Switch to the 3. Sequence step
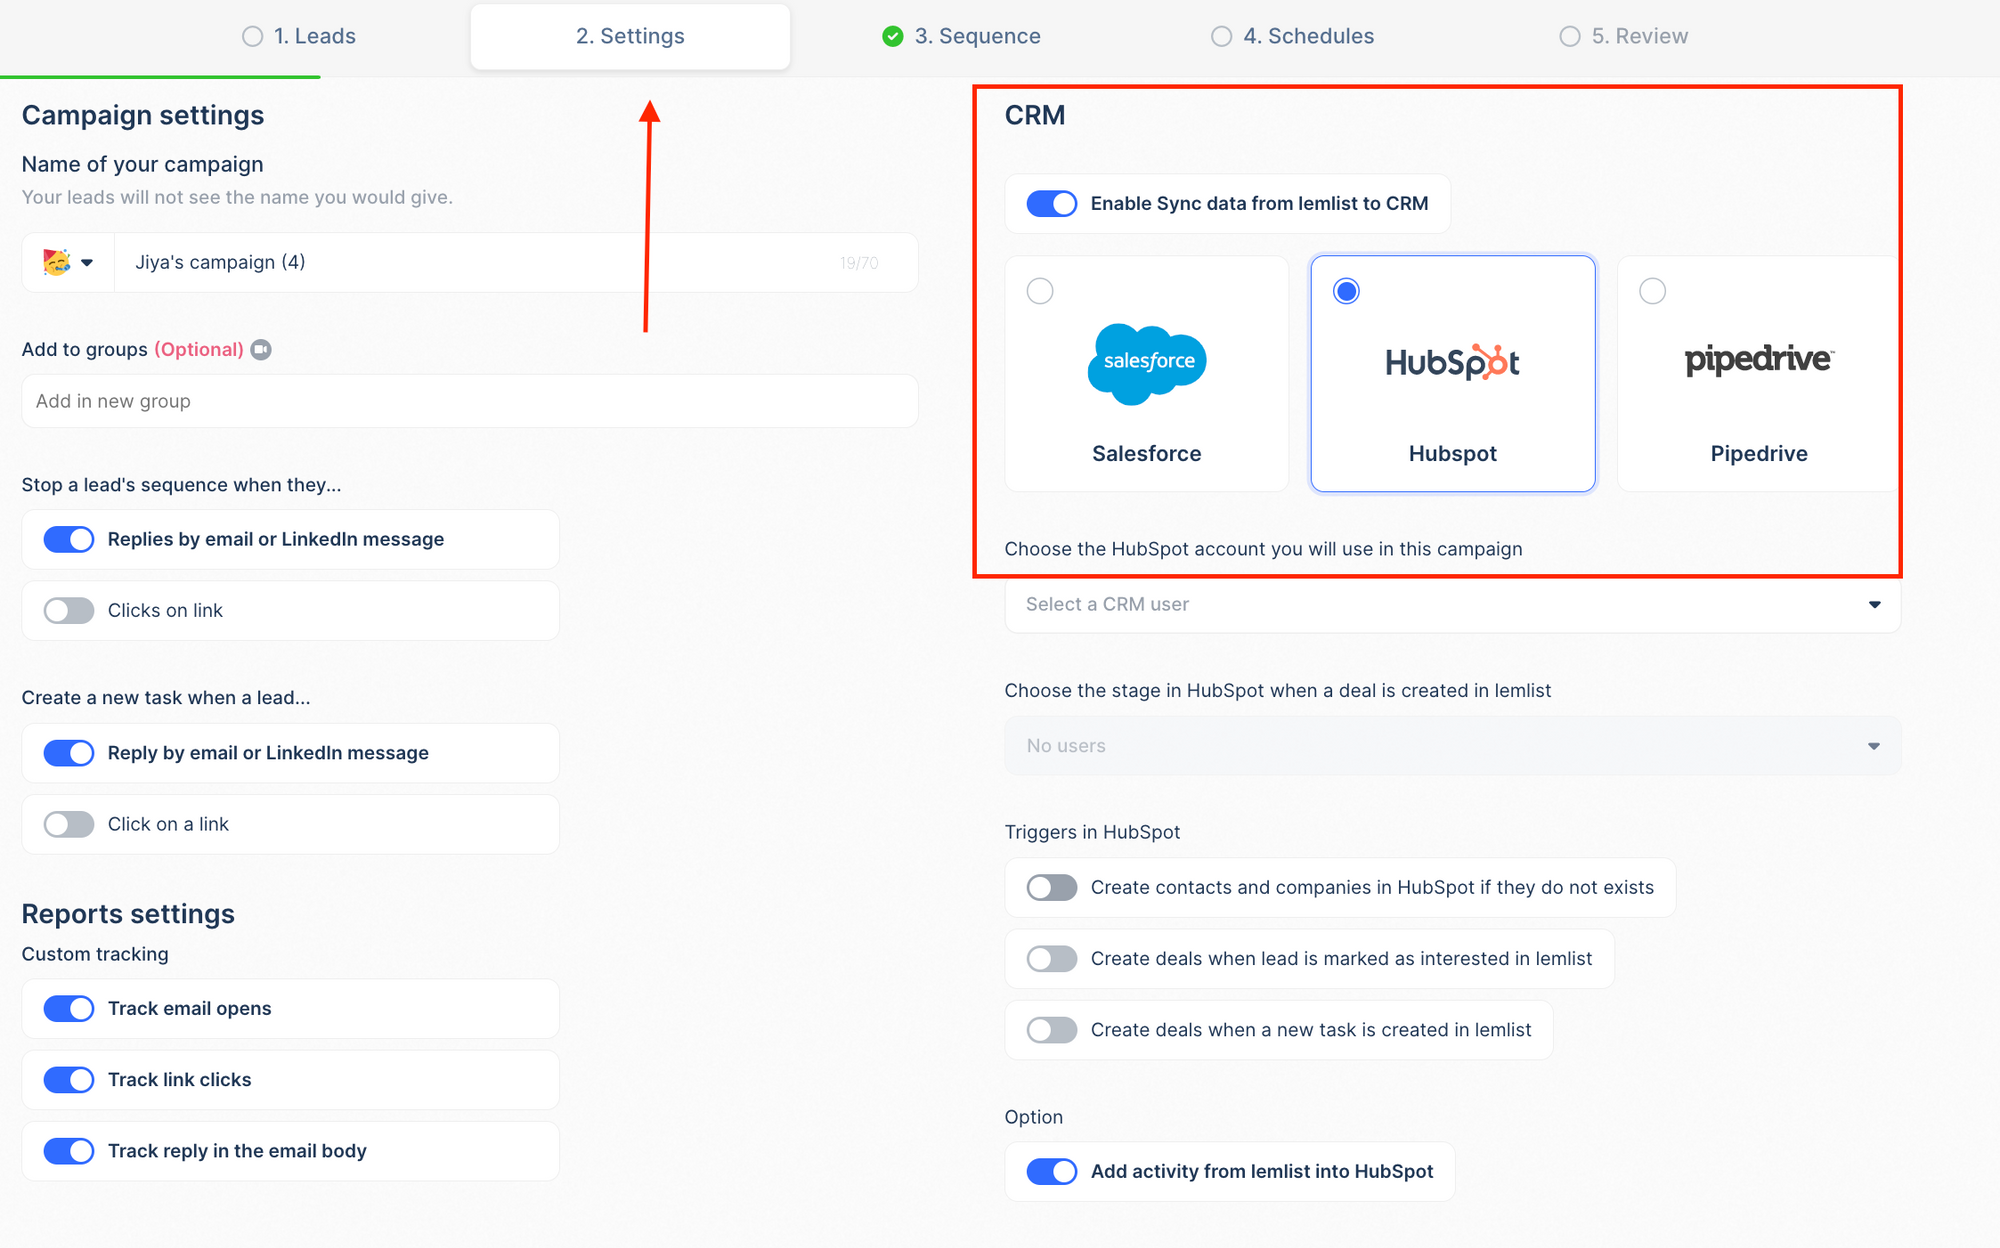Viewport: 2000px width, 1248px height. pos(962,37)
